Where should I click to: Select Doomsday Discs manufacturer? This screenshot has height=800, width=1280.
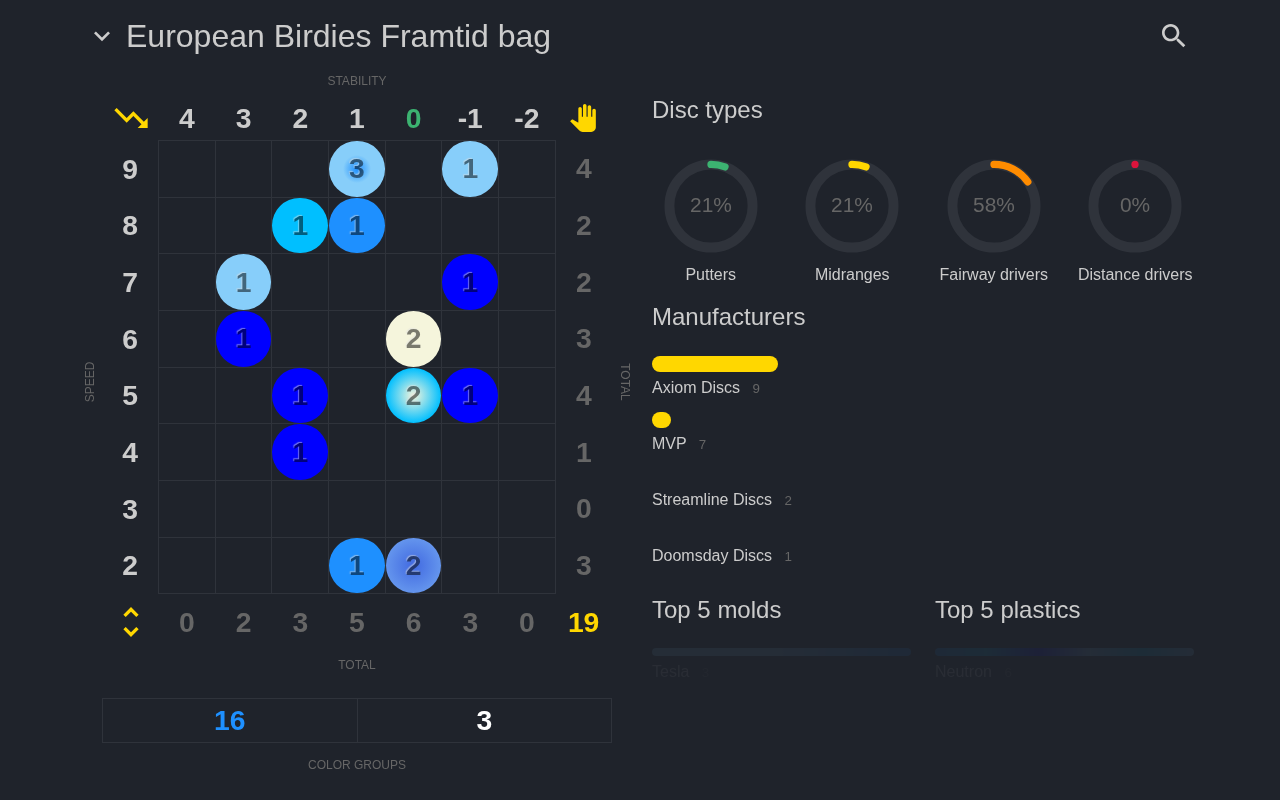pyautogui.click(x=712, y=555)
